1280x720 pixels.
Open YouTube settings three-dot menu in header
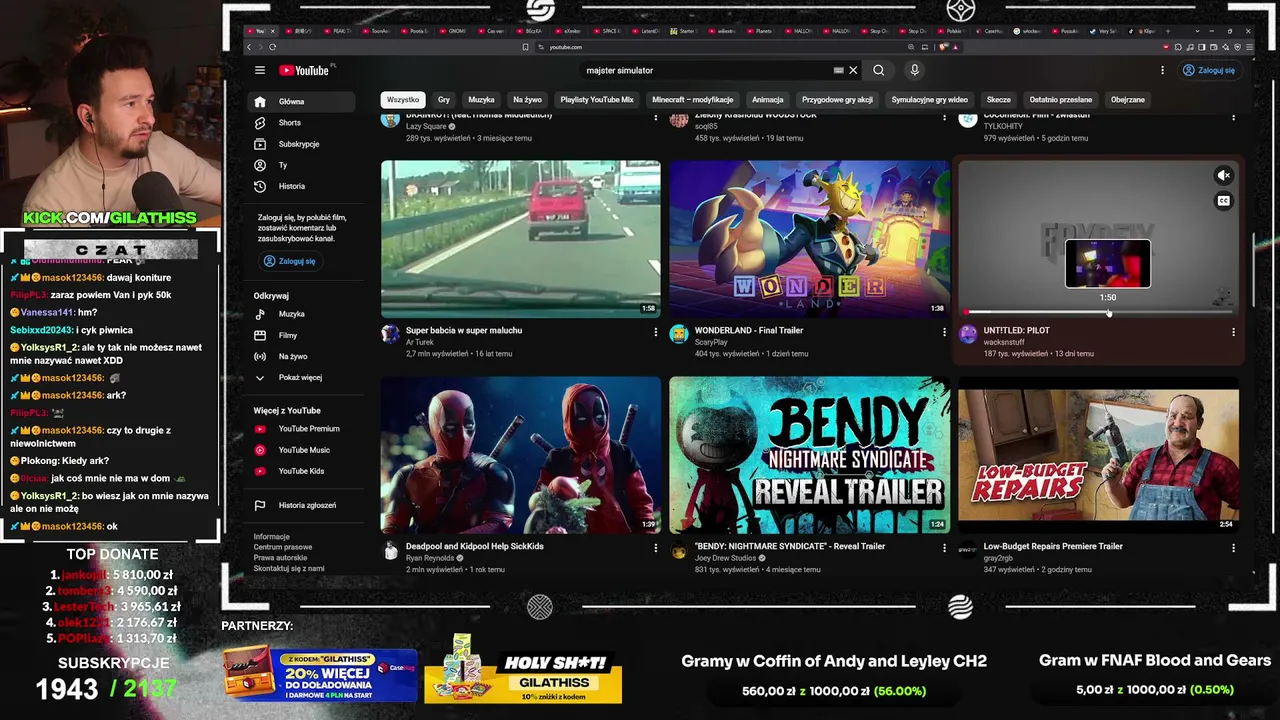coord(1162,70)
